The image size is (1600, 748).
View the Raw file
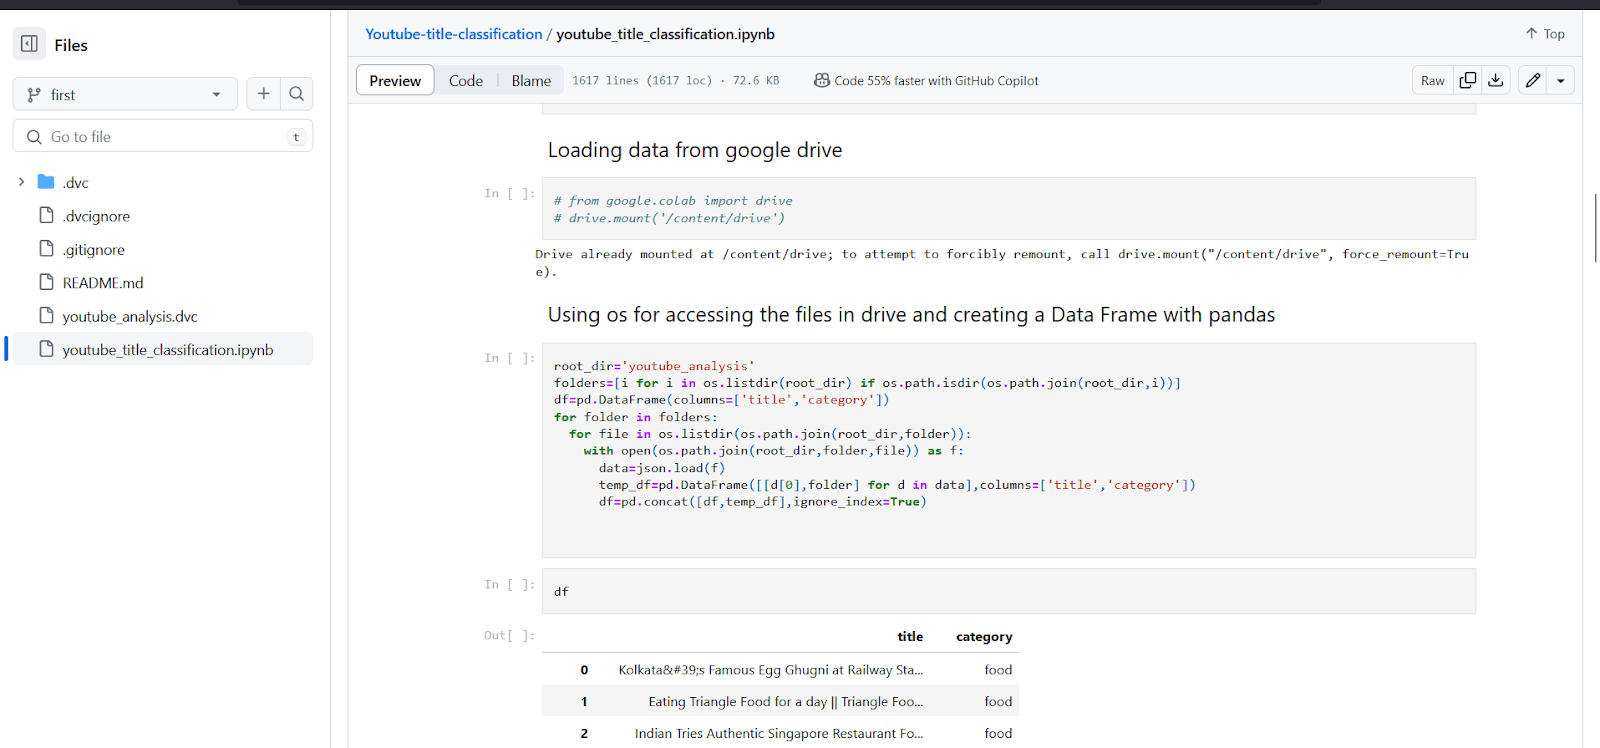(x=1433, y=80)
